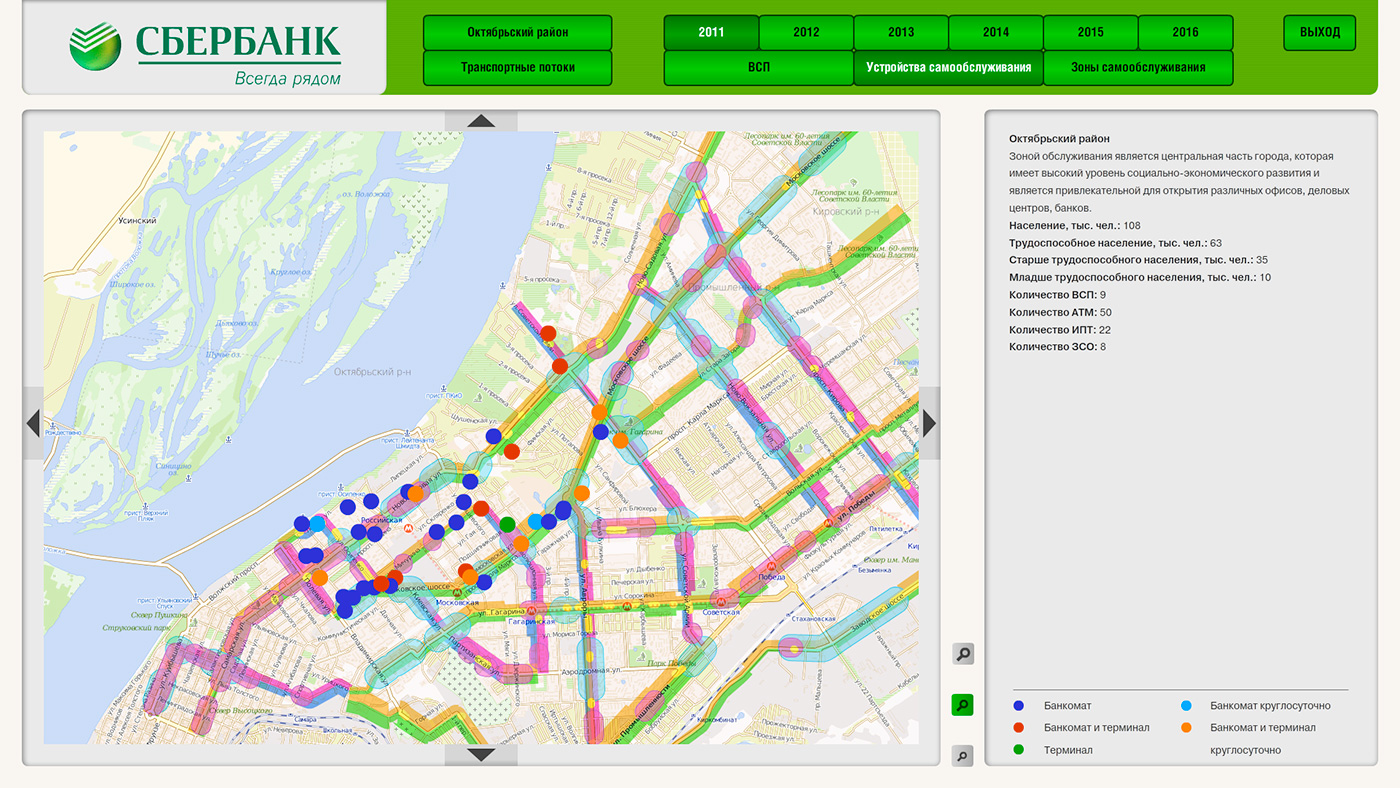Select the 2013 year tab
The height and width of the screenshot is (788, 1400).
click(901, 32)
